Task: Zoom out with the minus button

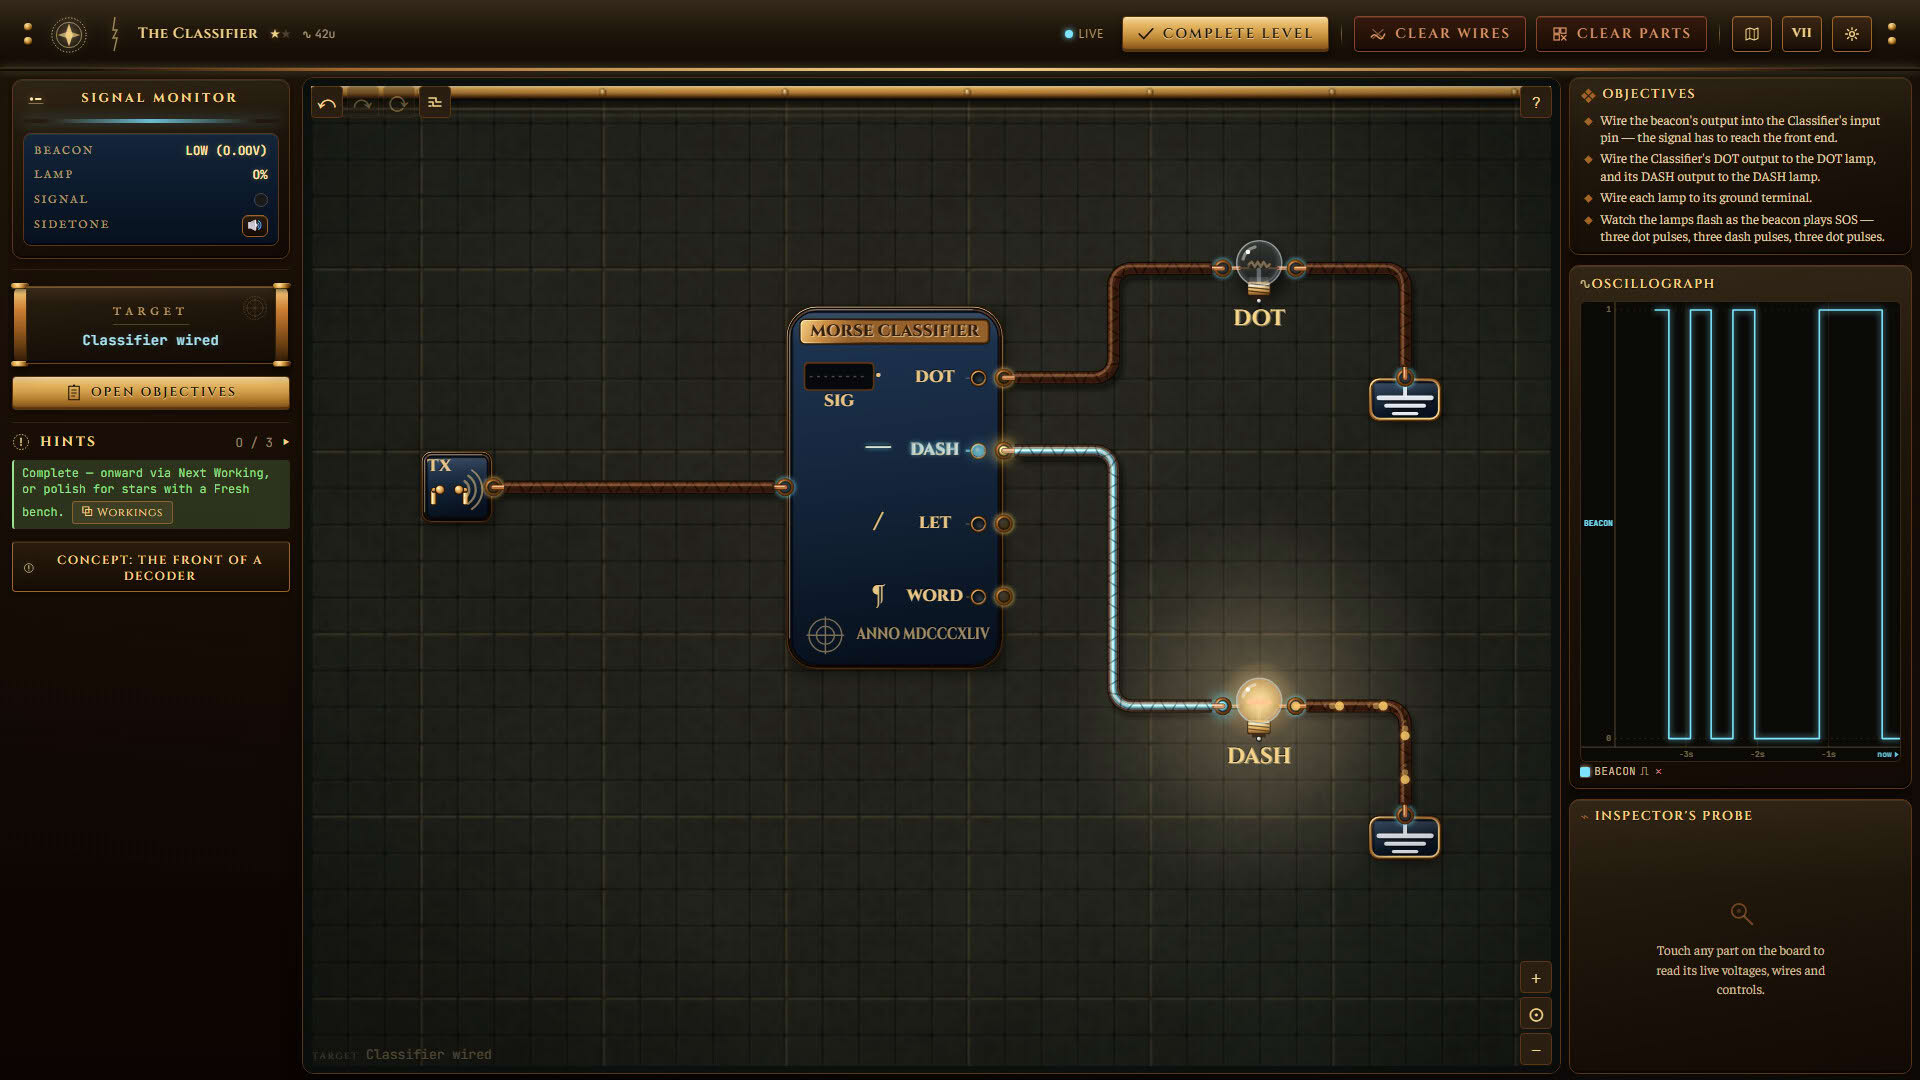Action: pyautogui.click(x=1536, y=1049)
